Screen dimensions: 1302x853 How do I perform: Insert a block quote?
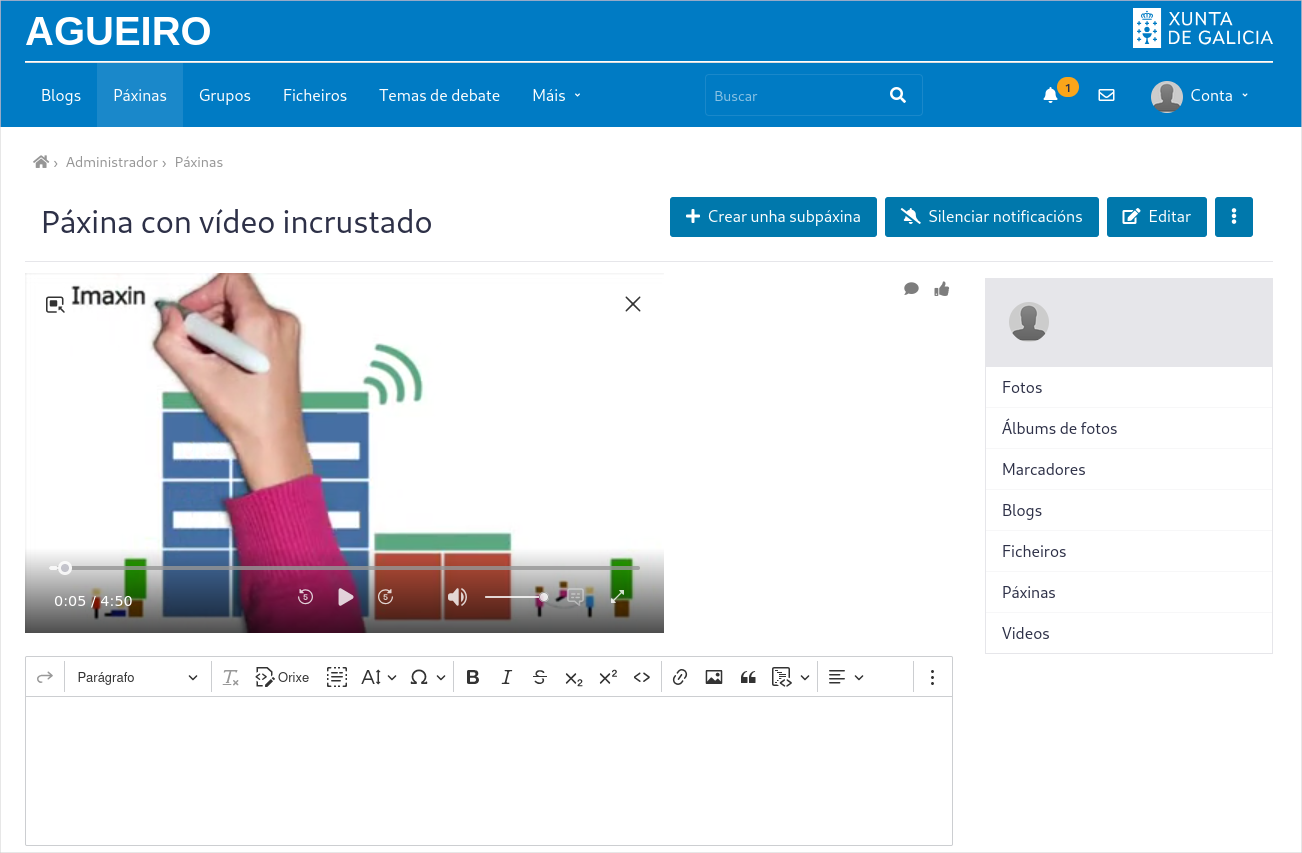748,677
